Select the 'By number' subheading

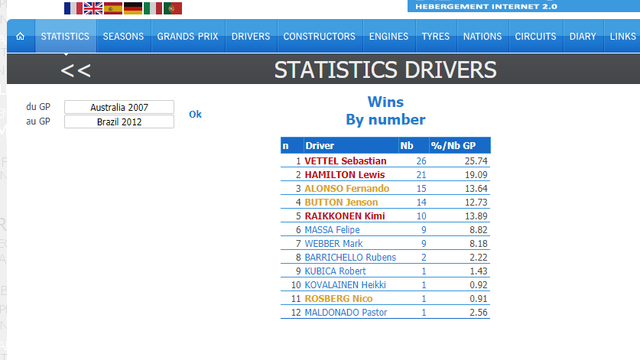tap(385, 120)
